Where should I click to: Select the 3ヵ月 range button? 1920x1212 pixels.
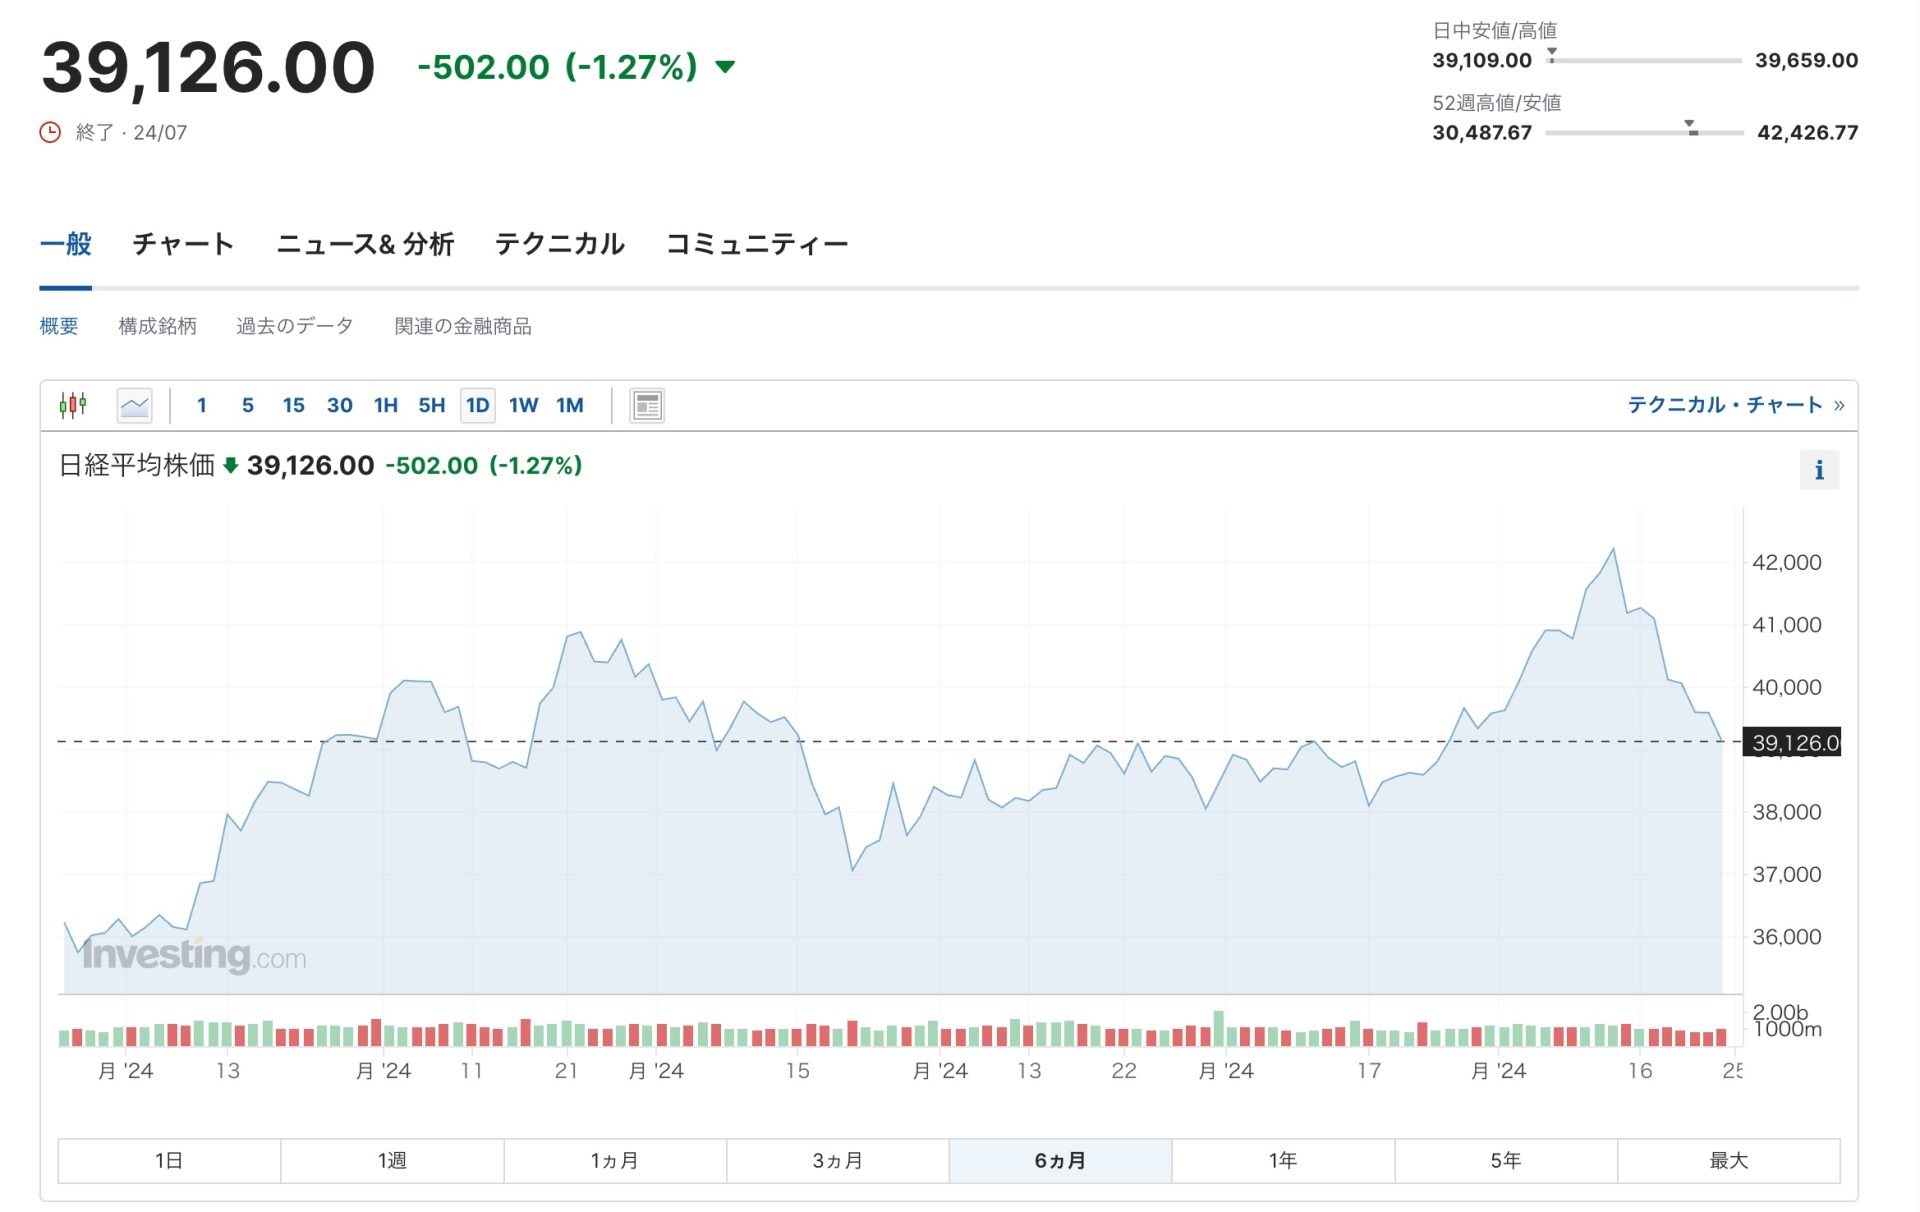[x=837, y=1160]
